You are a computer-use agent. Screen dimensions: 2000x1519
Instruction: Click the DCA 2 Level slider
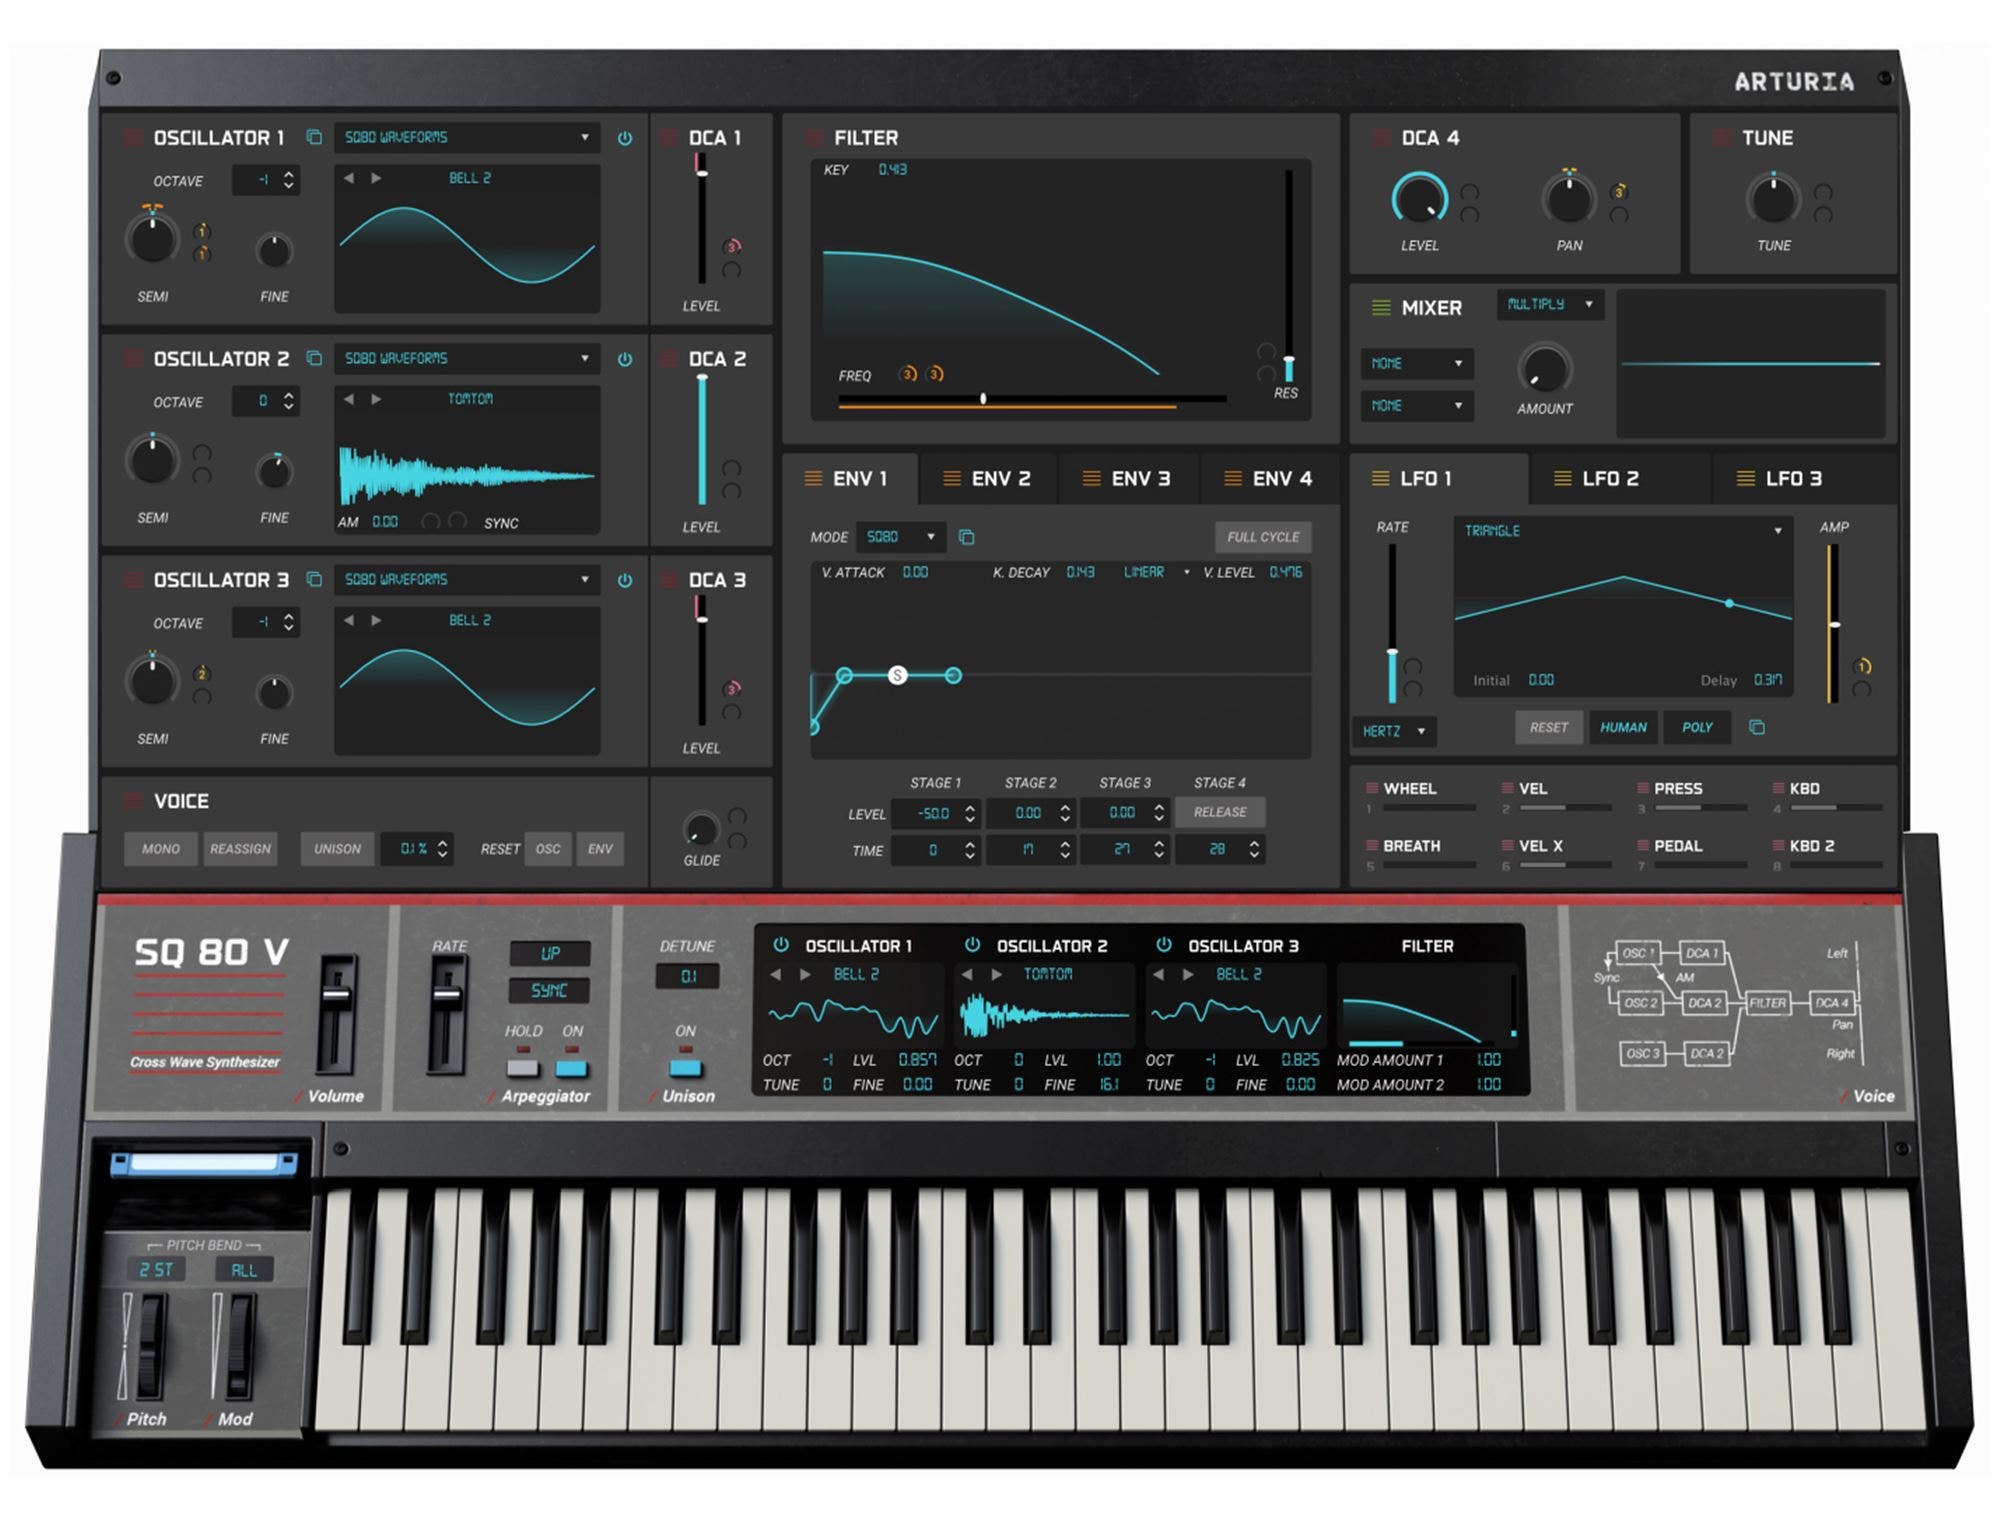tap(702, 440)
